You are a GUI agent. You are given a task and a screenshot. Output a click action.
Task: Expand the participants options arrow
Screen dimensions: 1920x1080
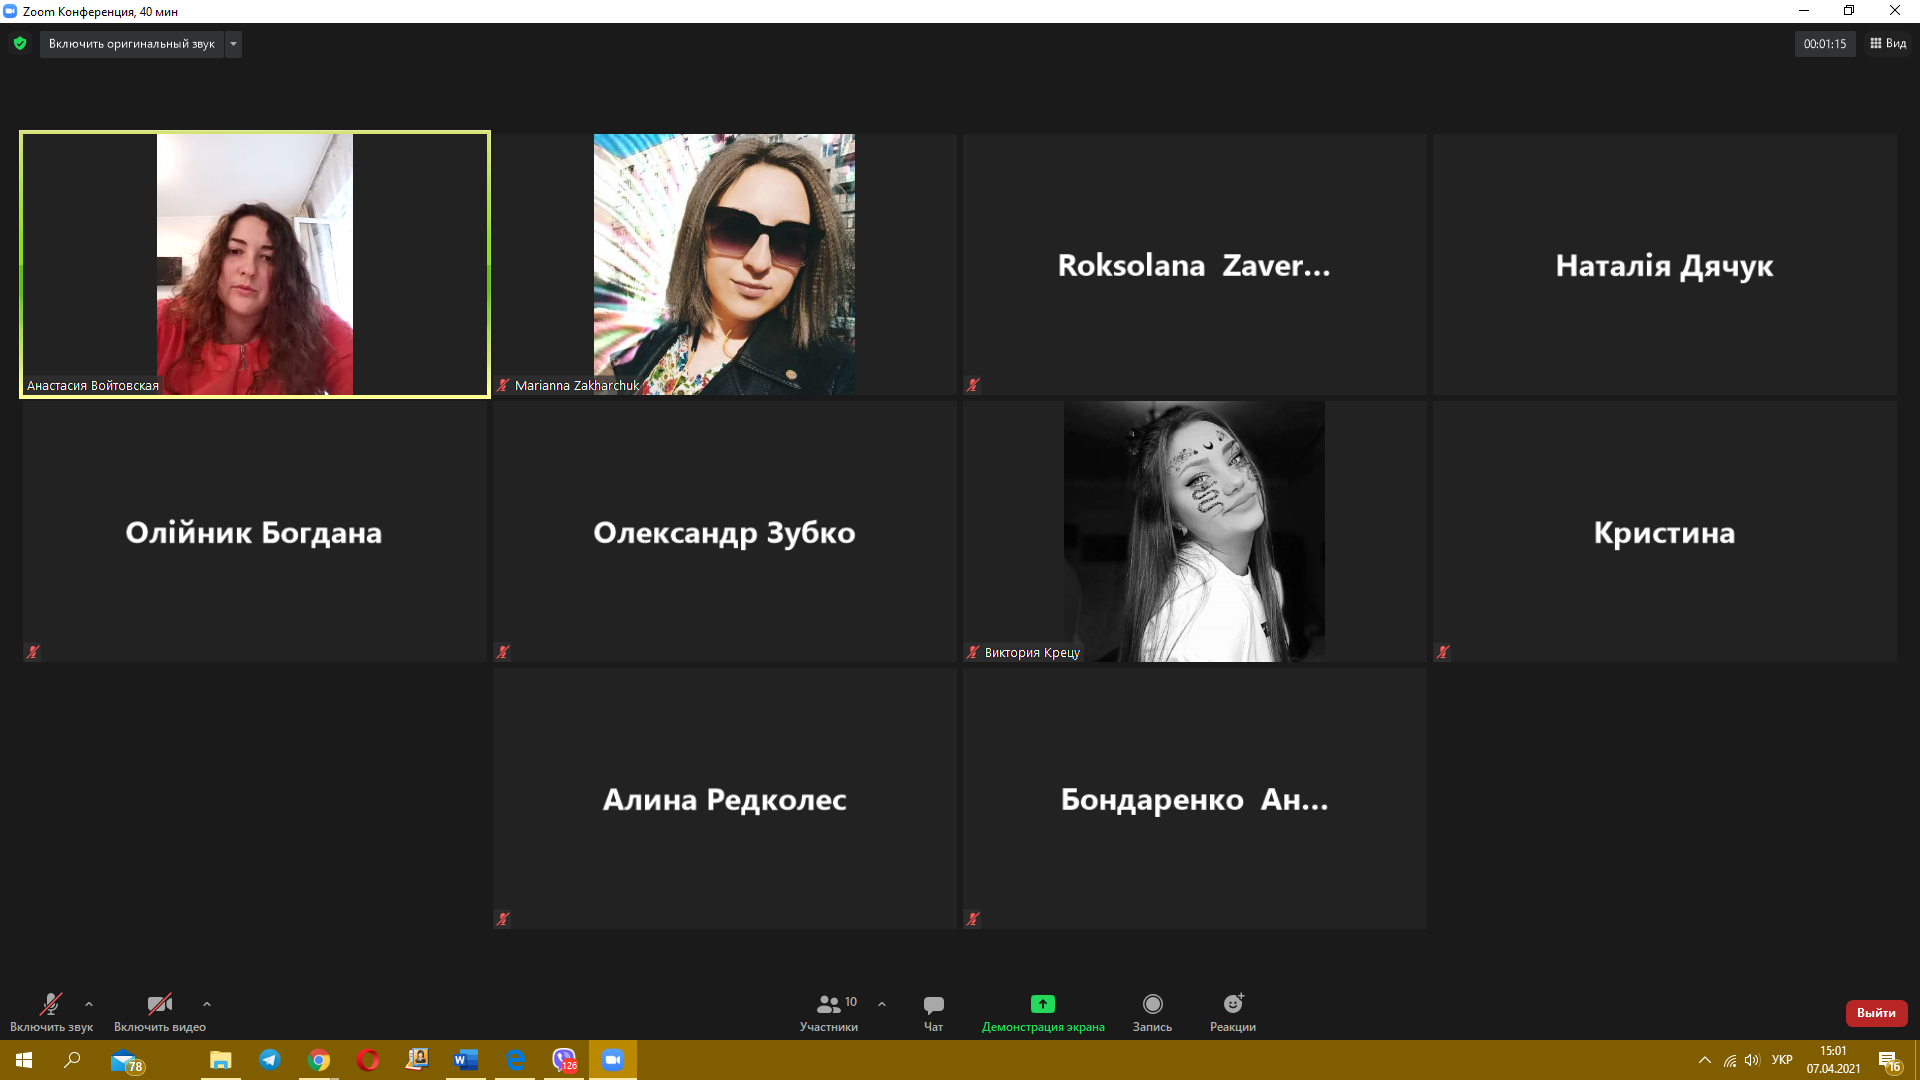pyautogui.click(x=882, y=1003)
